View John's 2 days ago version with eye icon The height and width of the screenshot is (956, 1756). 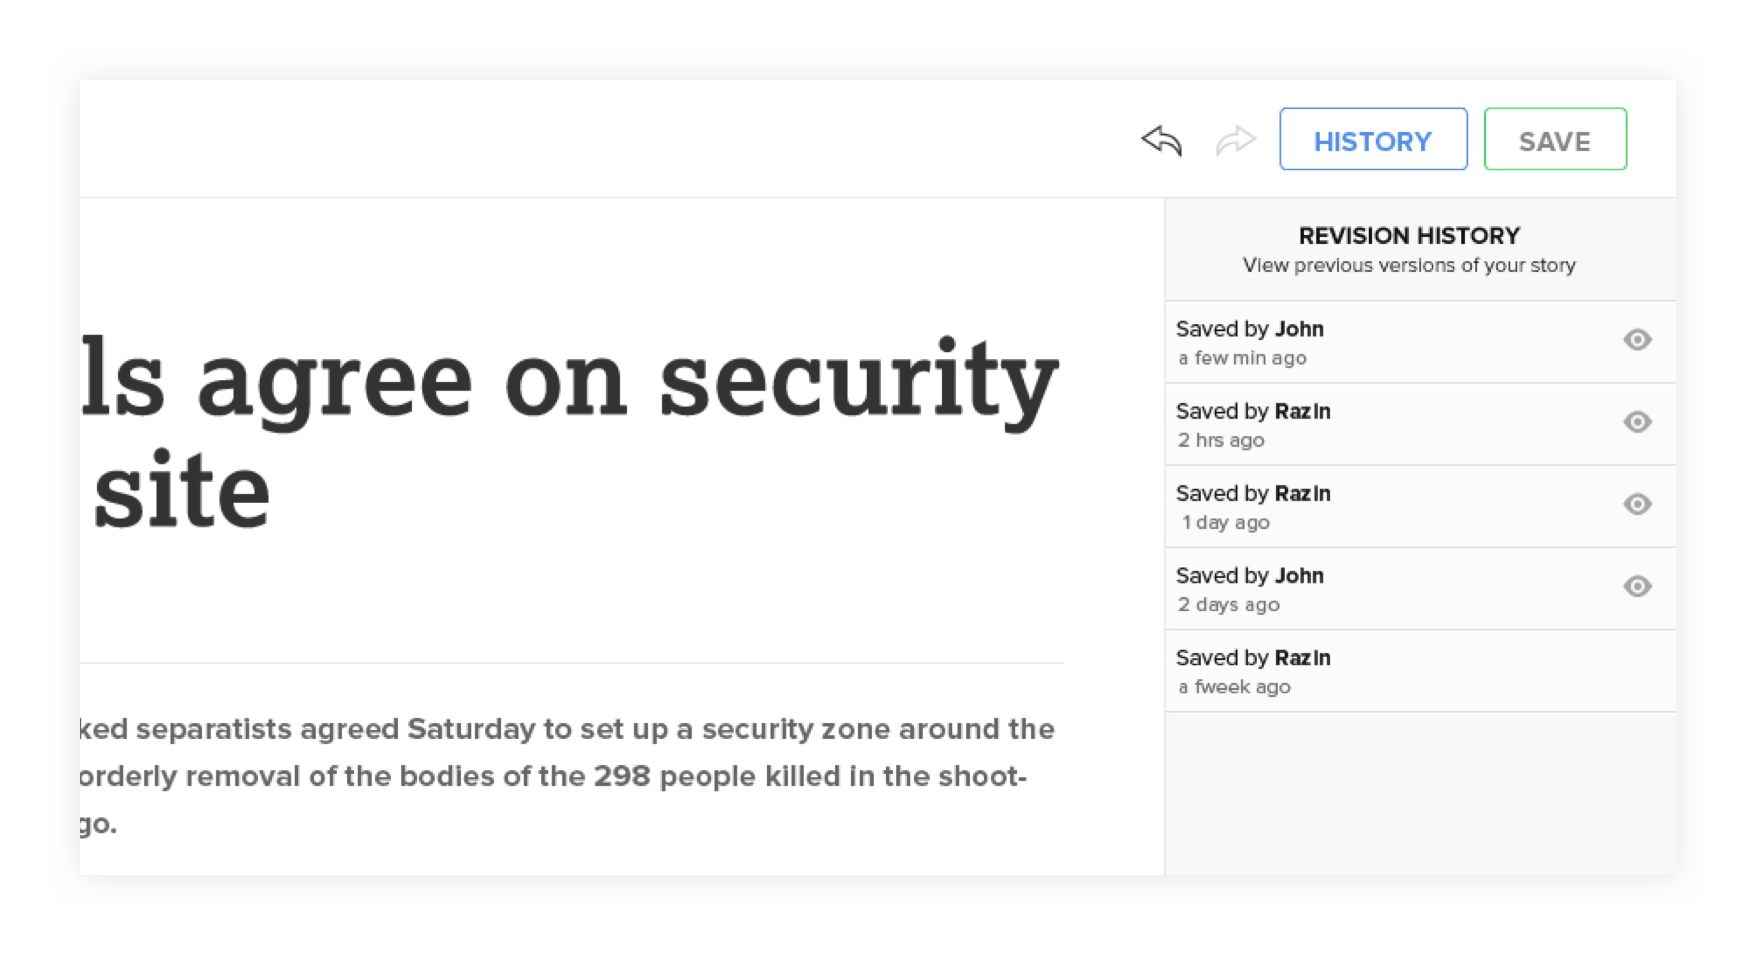click(1636, 586)
